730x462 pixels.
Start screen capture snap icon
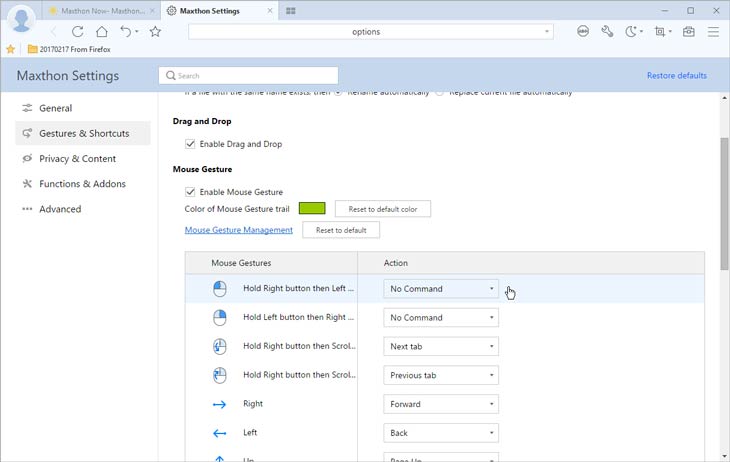tap(660, 31)
